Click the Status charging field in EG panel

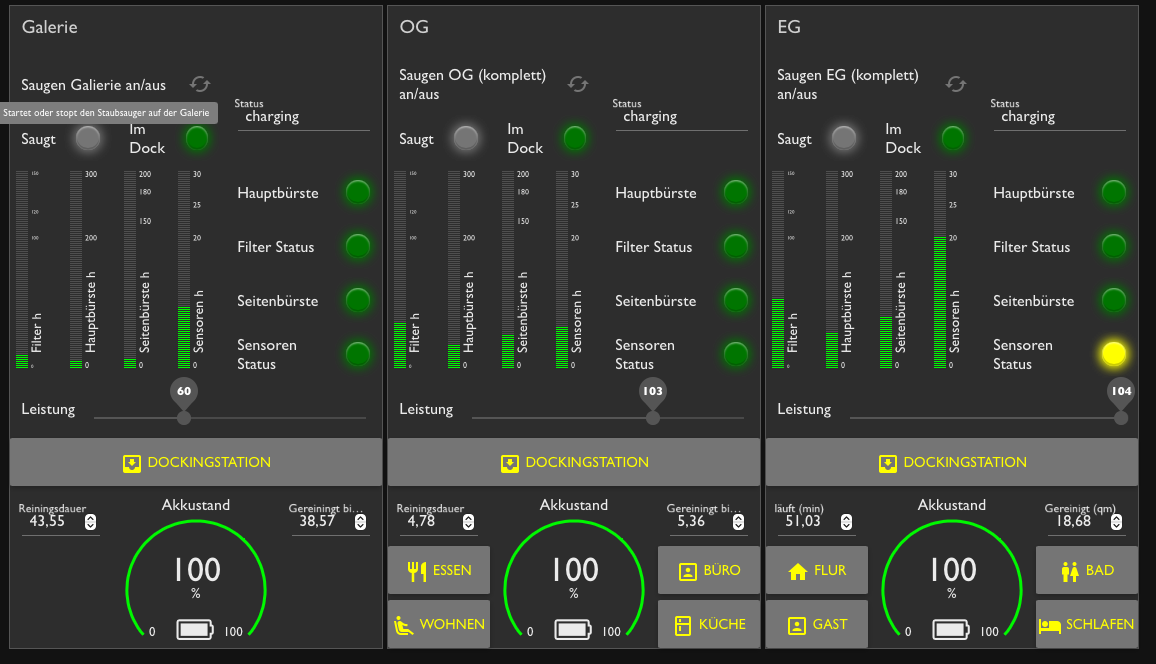1059,117
